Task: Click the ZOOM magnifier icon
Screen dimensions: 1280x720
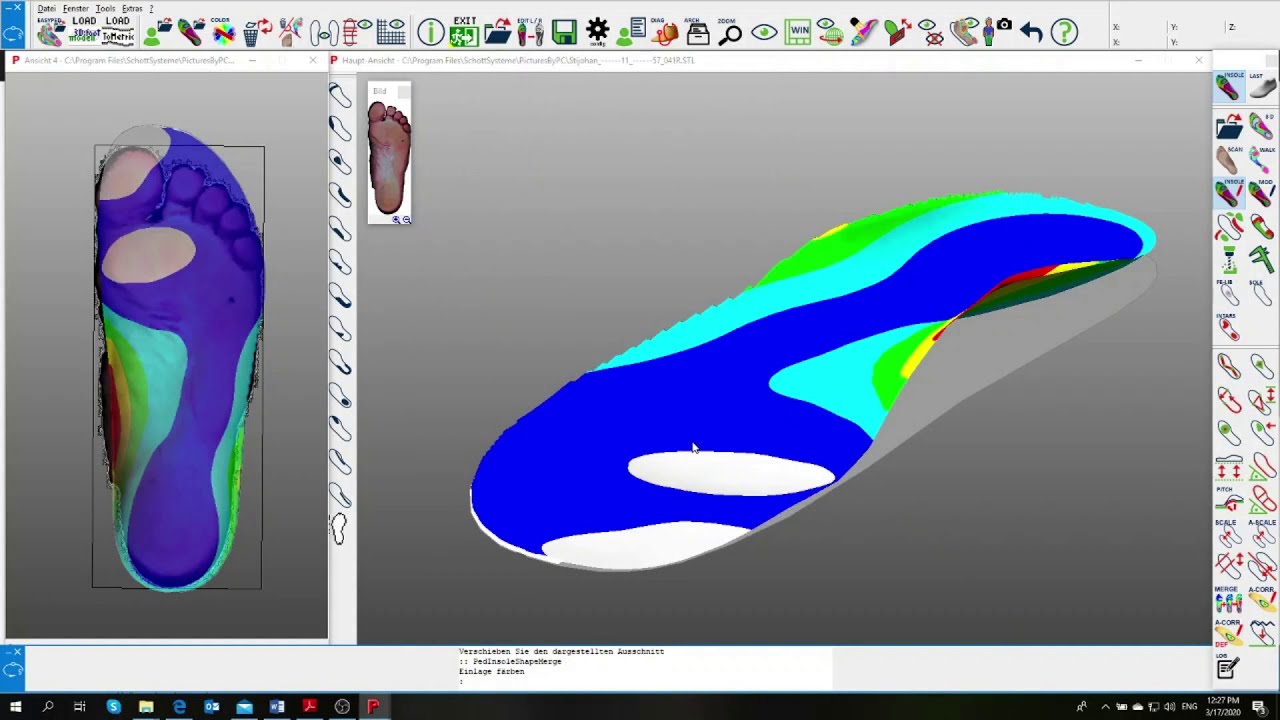Action: click(x=730, y=31)
